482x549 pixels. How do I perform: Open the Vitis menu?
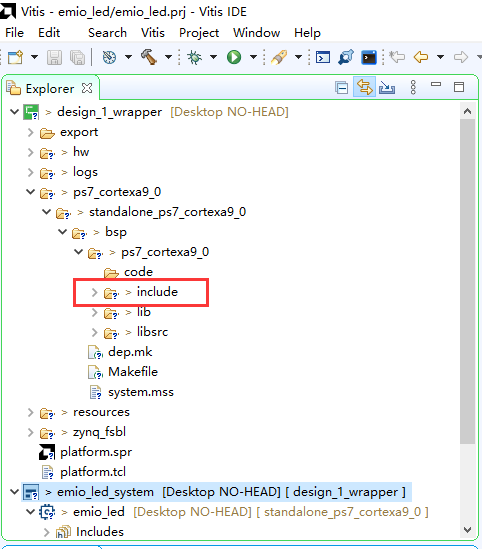[153, 33]
